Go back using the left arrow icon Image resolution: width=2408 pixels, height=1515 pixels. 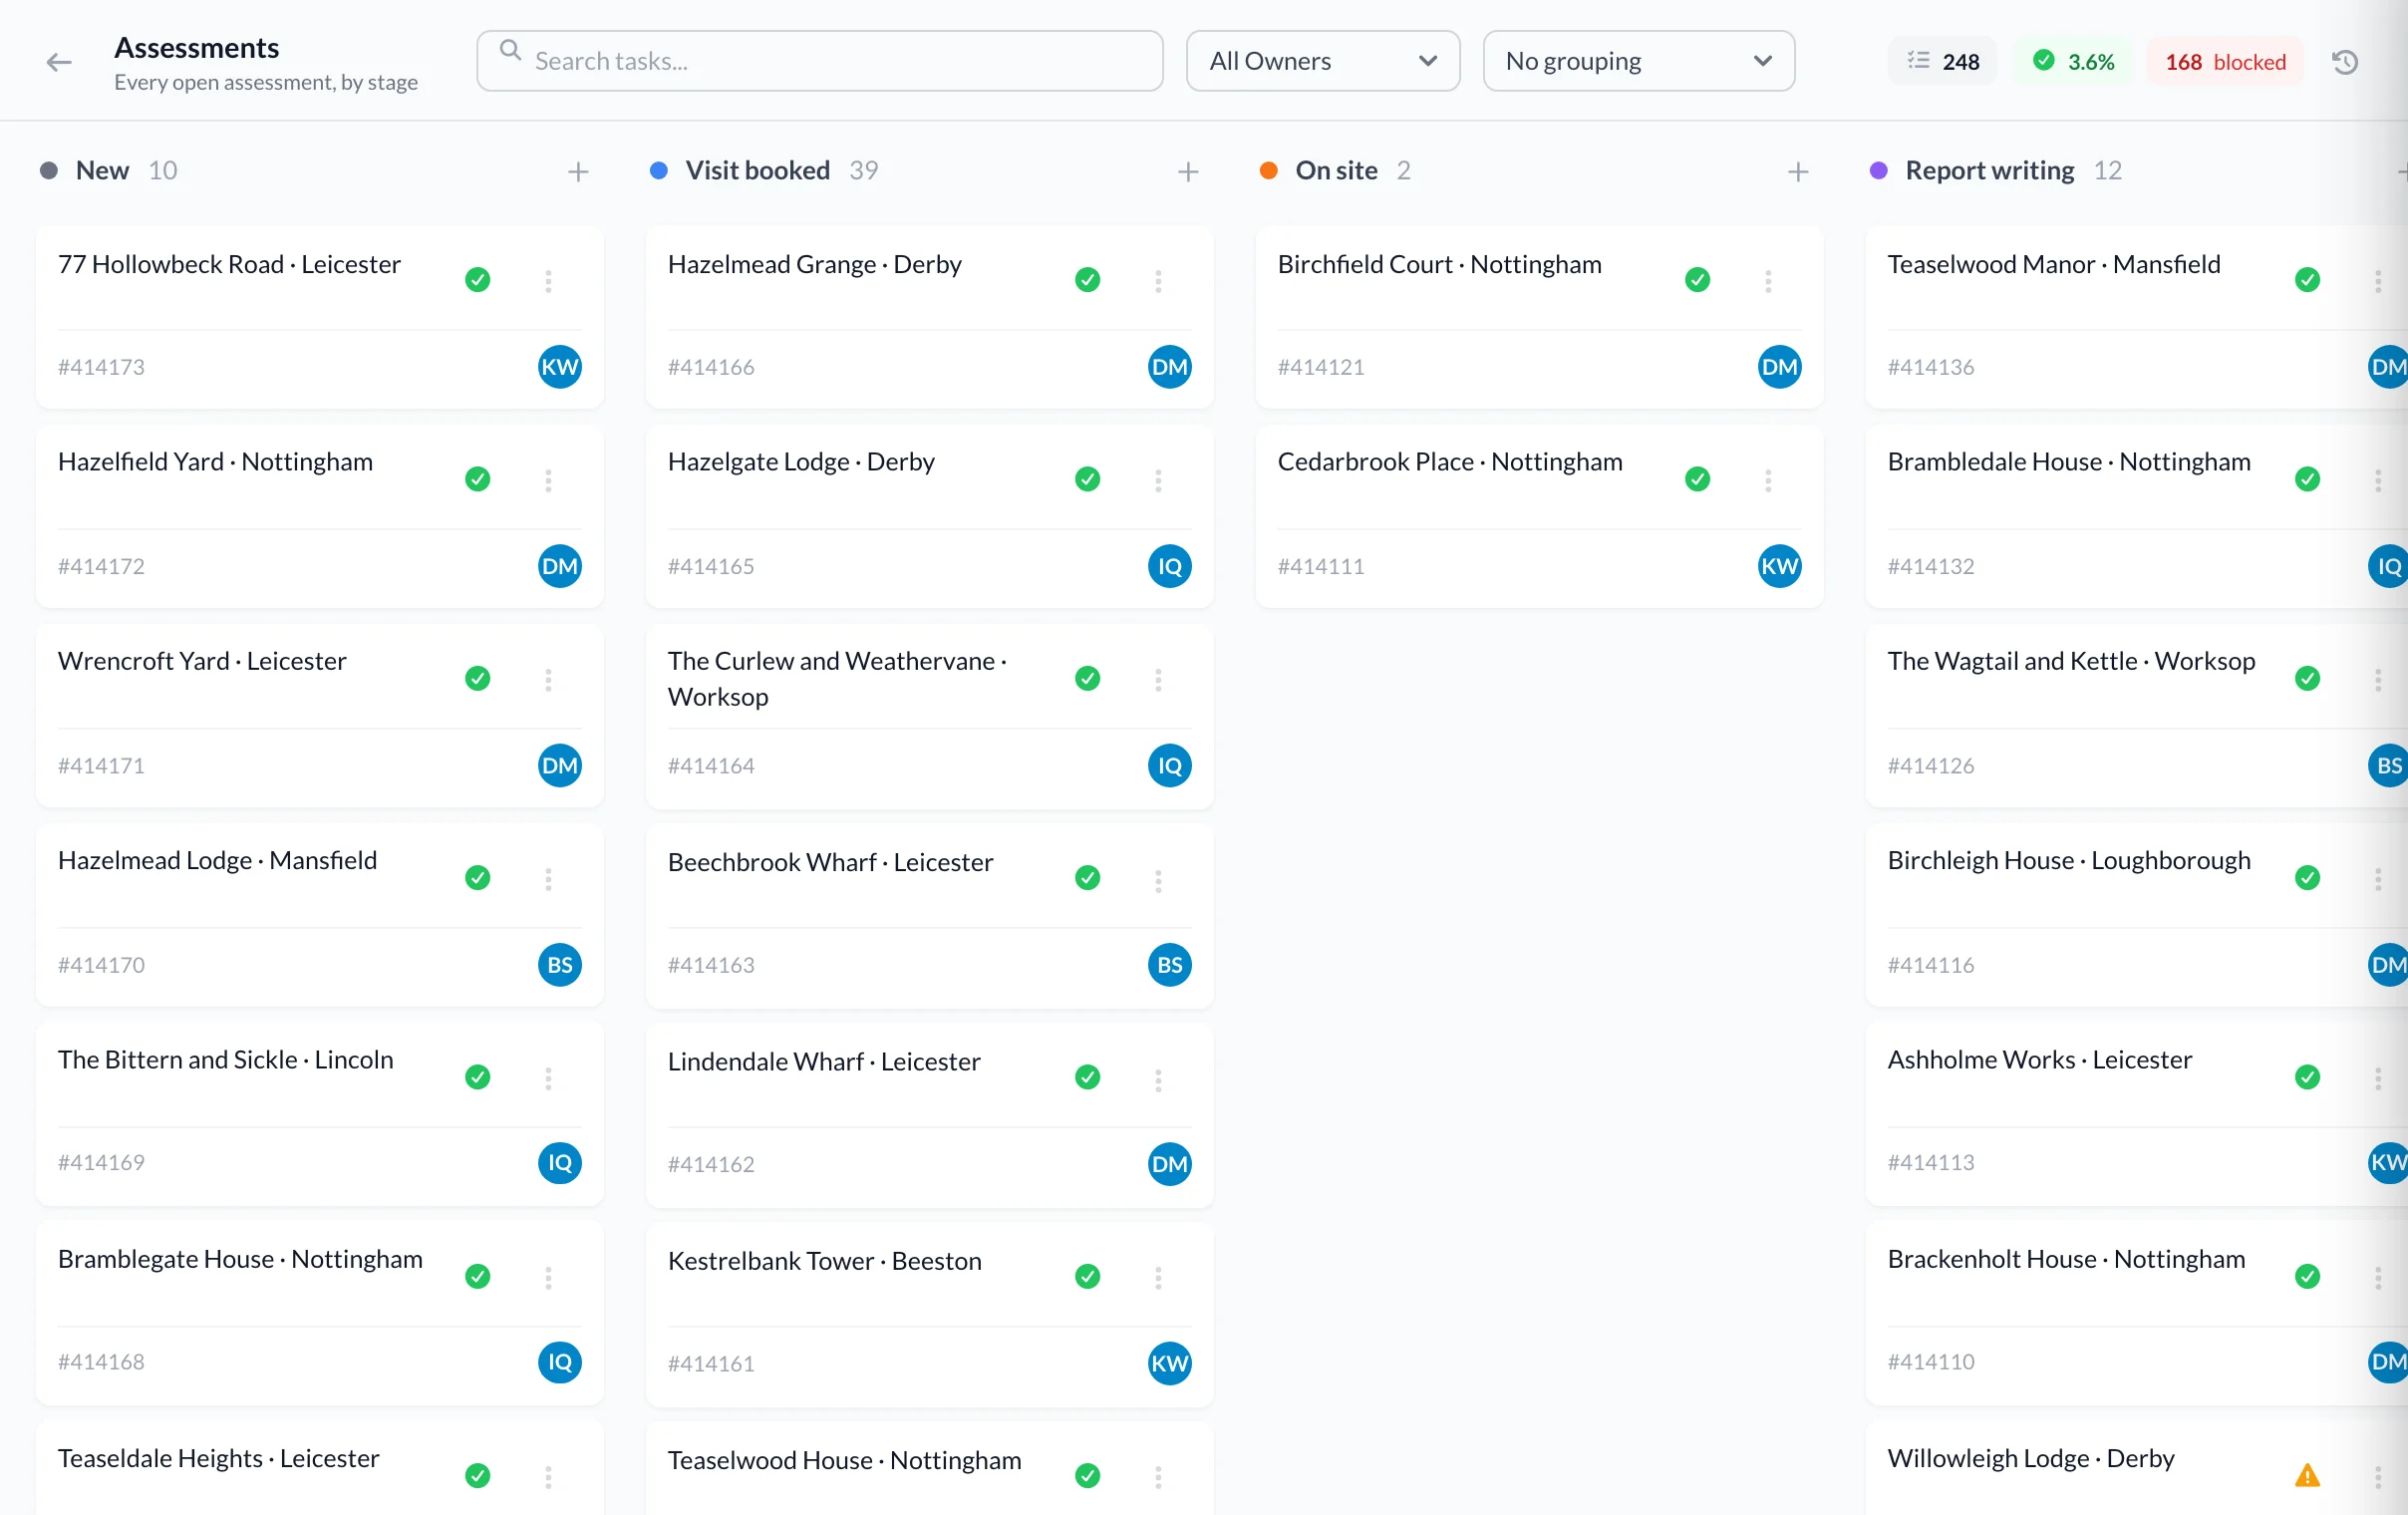[59, 62]
